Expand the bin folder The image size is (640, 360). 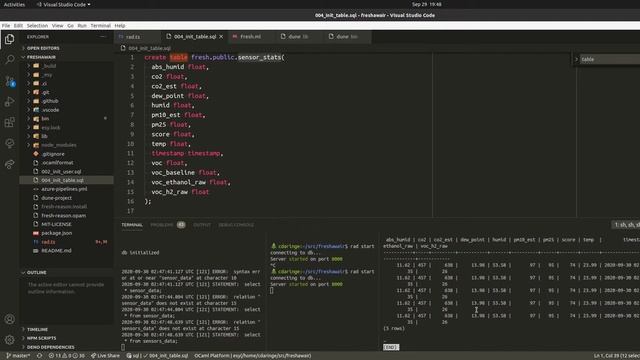(x=45, y=119)
